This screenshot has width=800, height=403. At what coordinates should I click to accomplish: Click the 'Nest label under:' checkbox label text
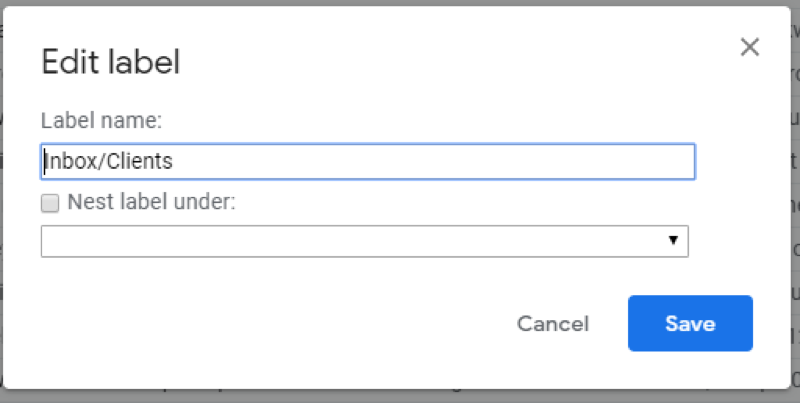[151, 202]
